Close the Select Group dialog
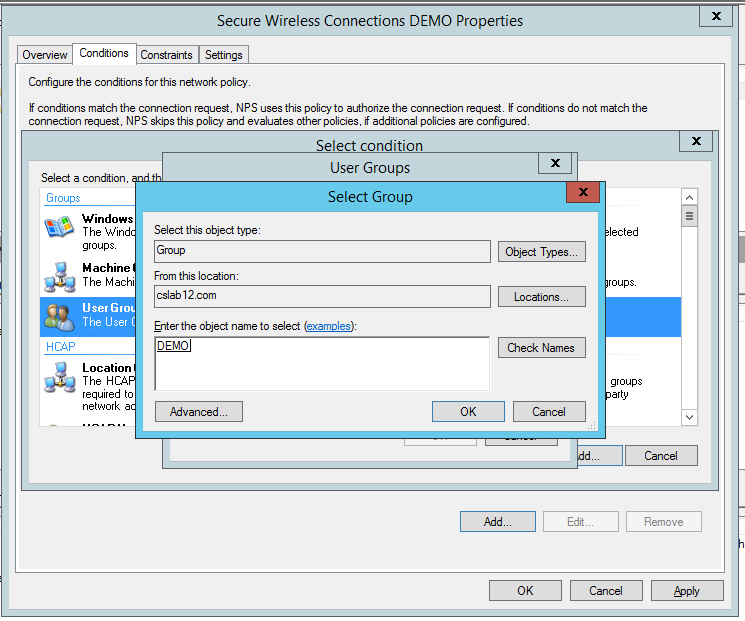 click(x=582, y=194)
